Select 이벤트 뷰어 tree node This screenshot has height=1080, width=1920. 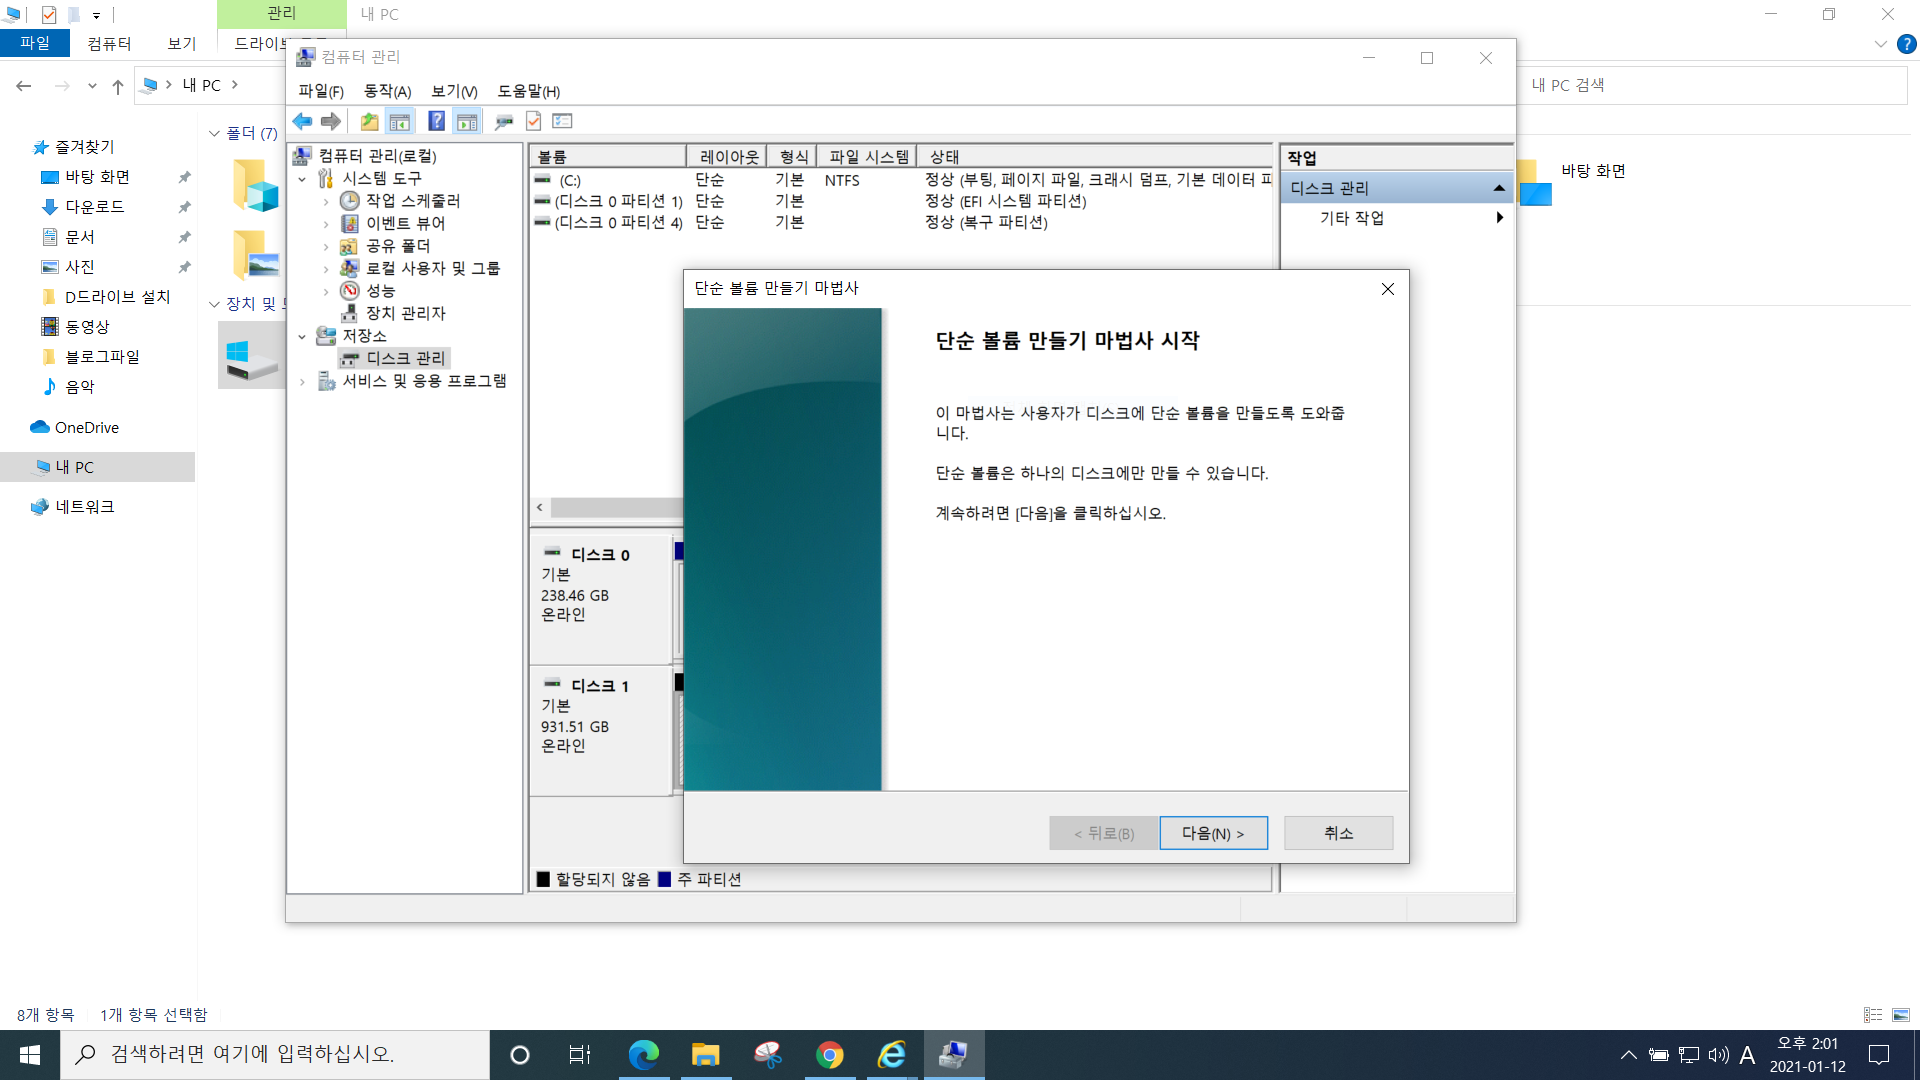[405, 223]
